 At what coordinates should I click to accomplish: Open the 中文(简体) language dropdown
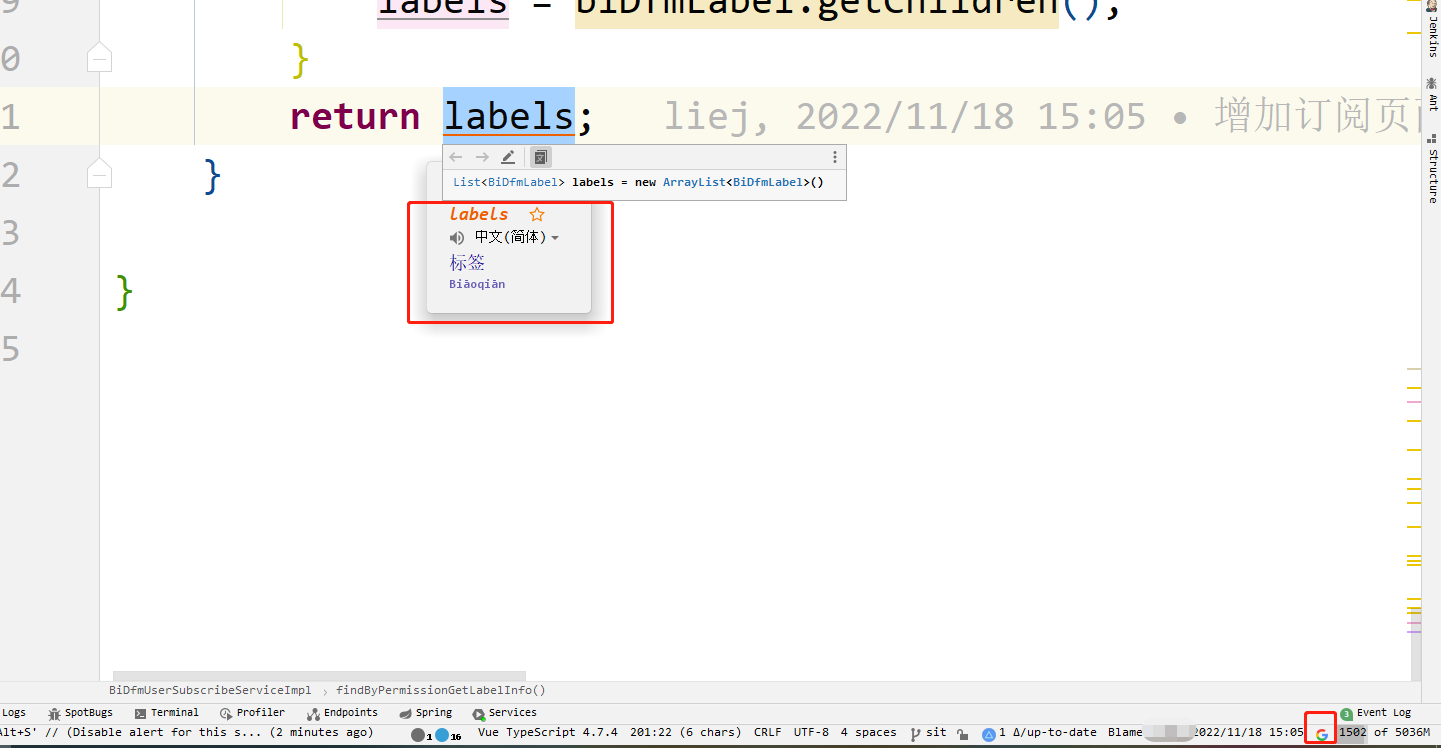coord(516,237)
